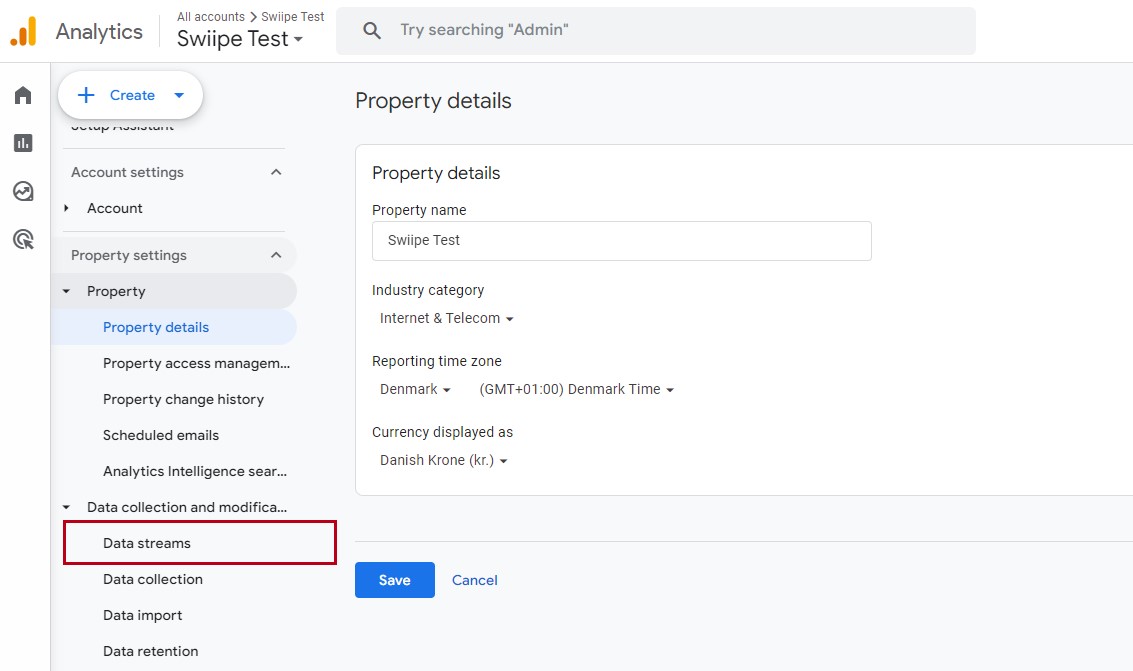Image resolution: width=1133 pixels, height=671 pixels.
Task: Click the plus icon on Create button
Action: pyautogui.click(x=86, y=95)
